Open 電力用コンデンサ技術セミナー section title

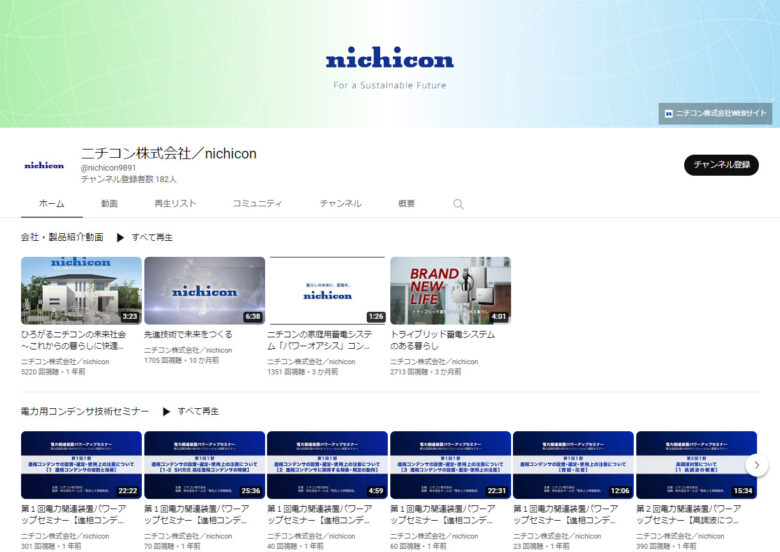85,412
